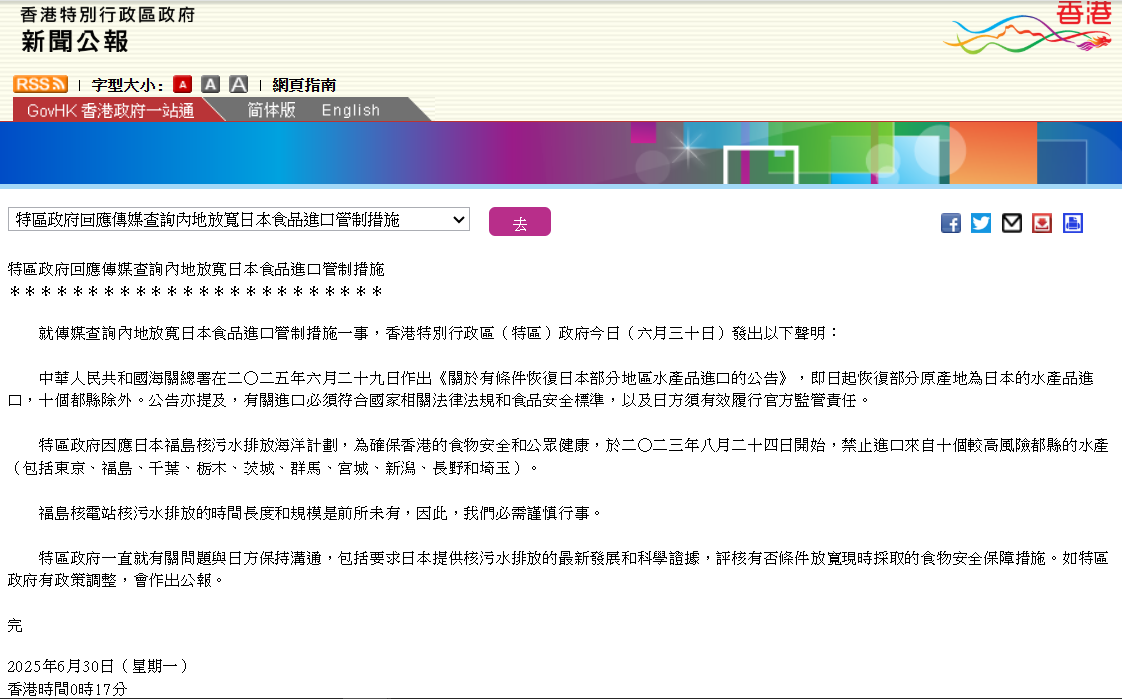
Task: Share article on Twitter
Action: point(981,223)
